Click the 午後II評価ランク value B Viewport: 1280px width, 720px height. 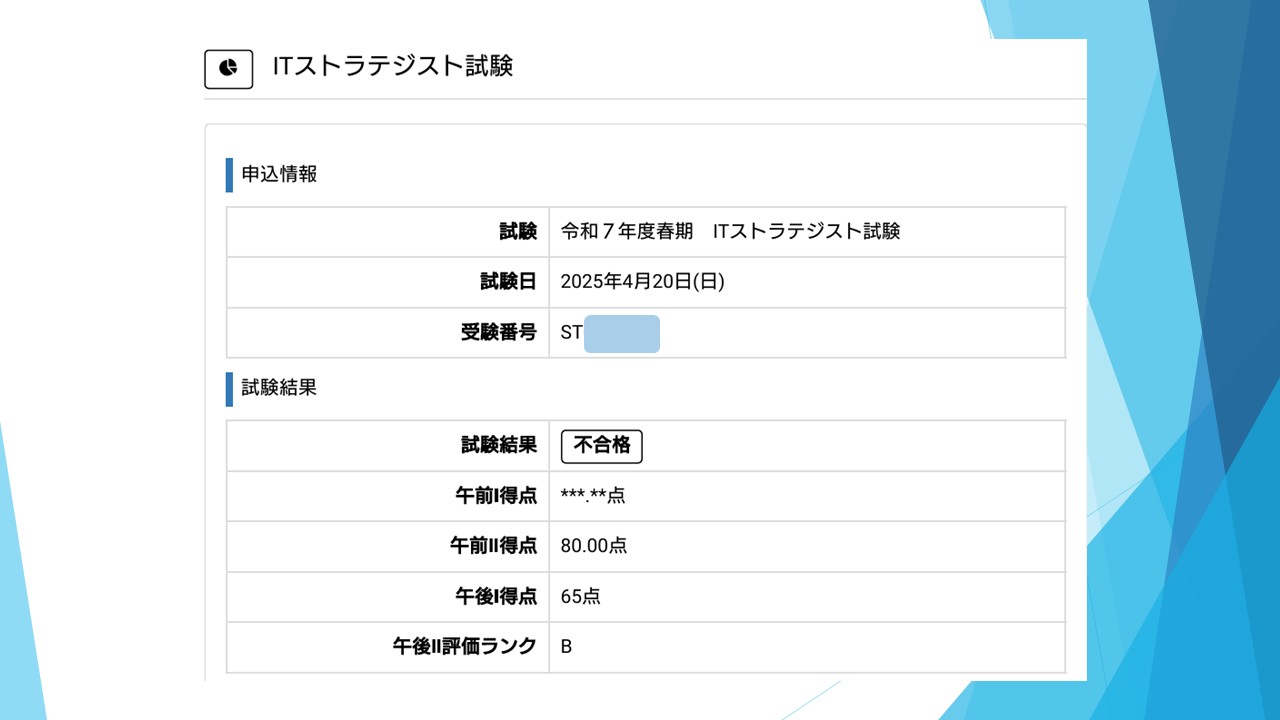pos(566,647)
